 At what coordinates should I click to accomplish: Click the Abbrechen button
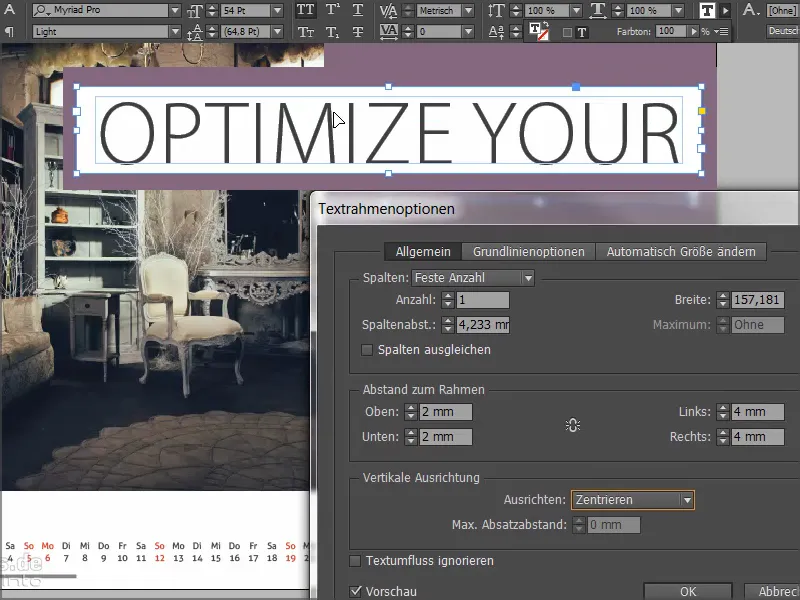click(772, 591)
